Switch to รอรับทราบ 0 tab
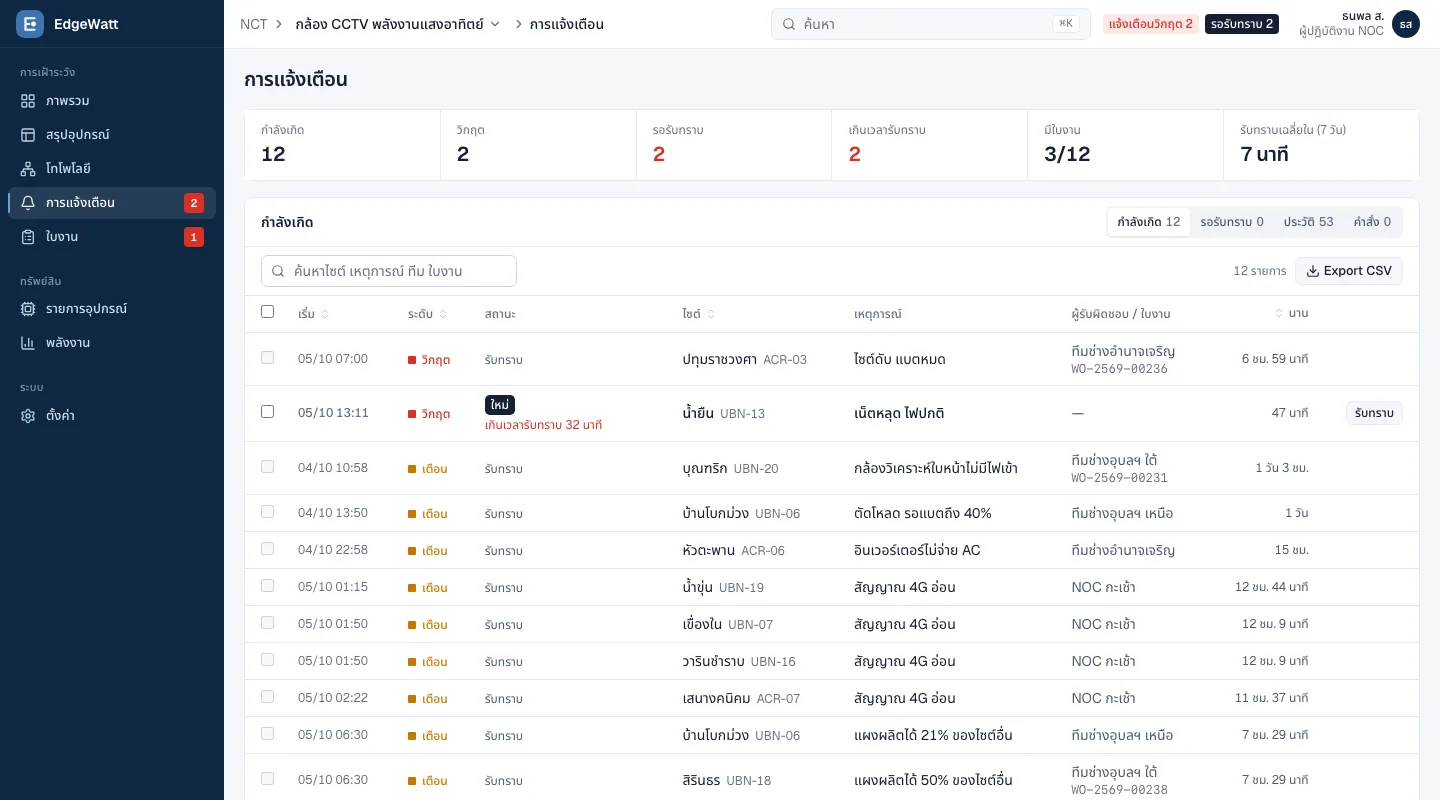The image size is (1440, 800). coord(1232,222)
